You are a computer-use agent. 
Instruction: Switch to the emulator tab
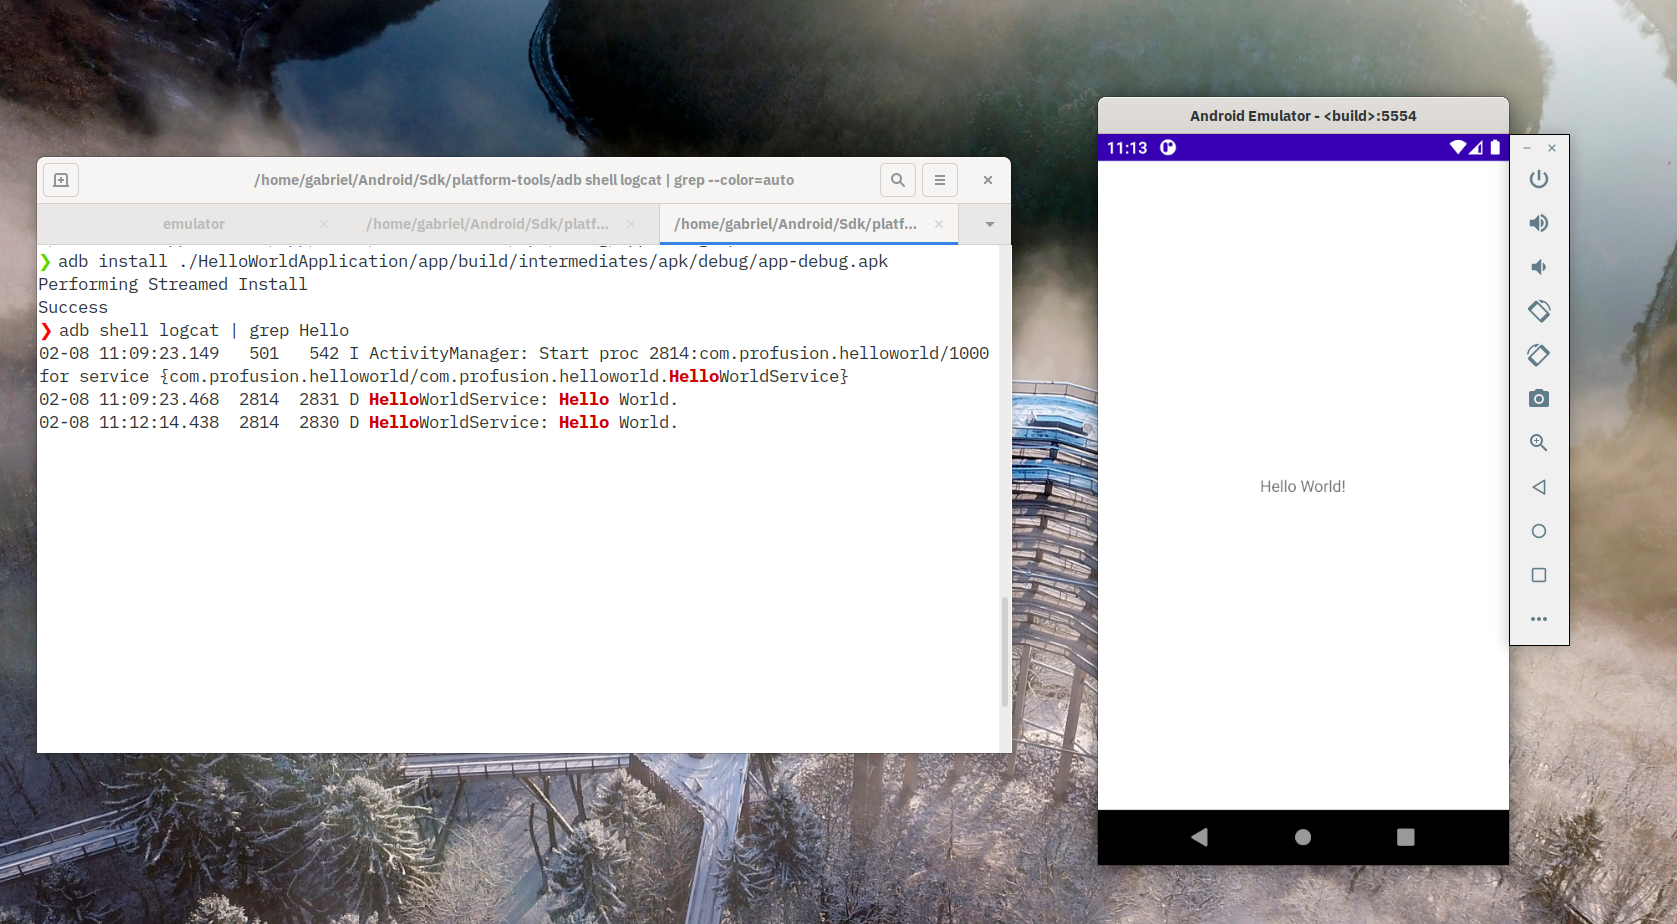(194, 224)
